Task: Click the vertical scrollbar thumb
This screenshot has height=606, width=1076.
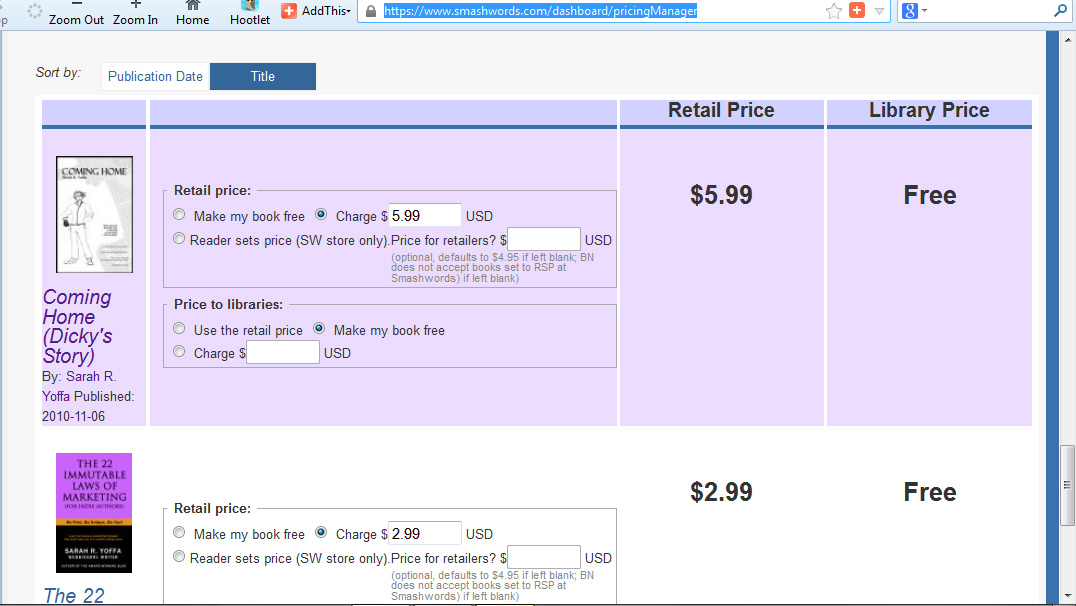Action: coord(1067,485)
